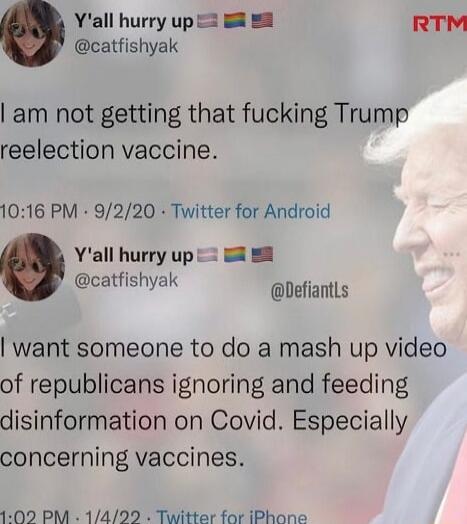Click the rainbow flag emoji in first tweet
Viewport: 467px width, 524px height.
pyautogui.click(x=234, y=21)
